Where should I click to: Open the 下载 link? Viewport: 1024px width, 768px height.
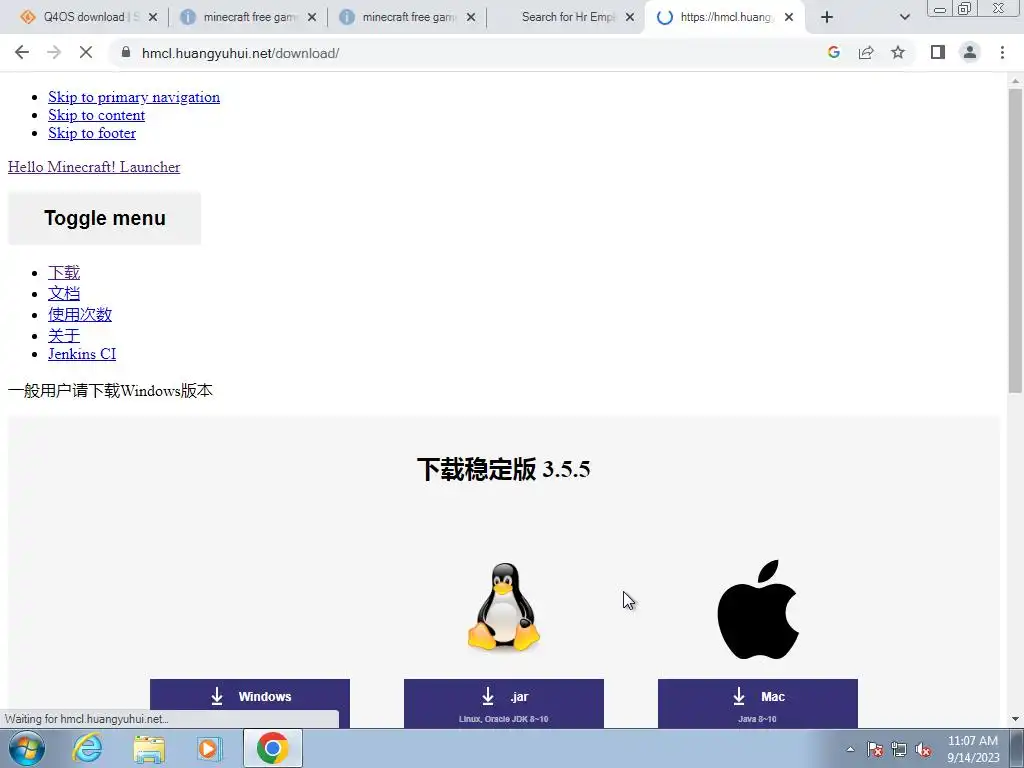point(64,272)
